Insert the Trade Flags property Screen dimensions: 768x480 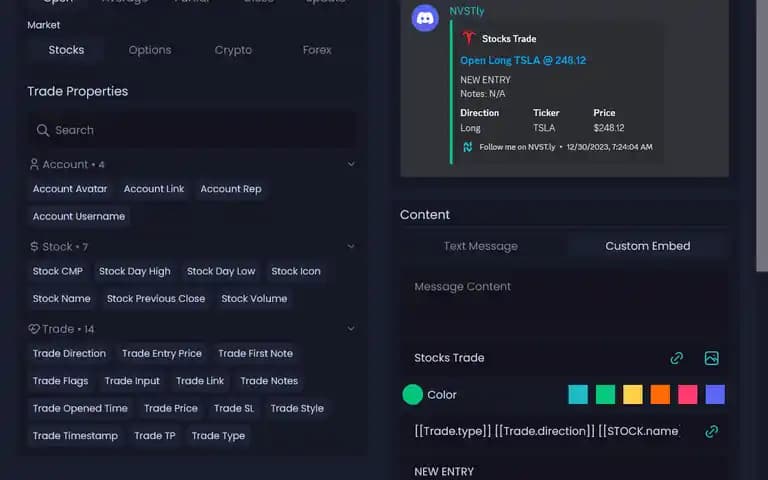coord(60,381)
